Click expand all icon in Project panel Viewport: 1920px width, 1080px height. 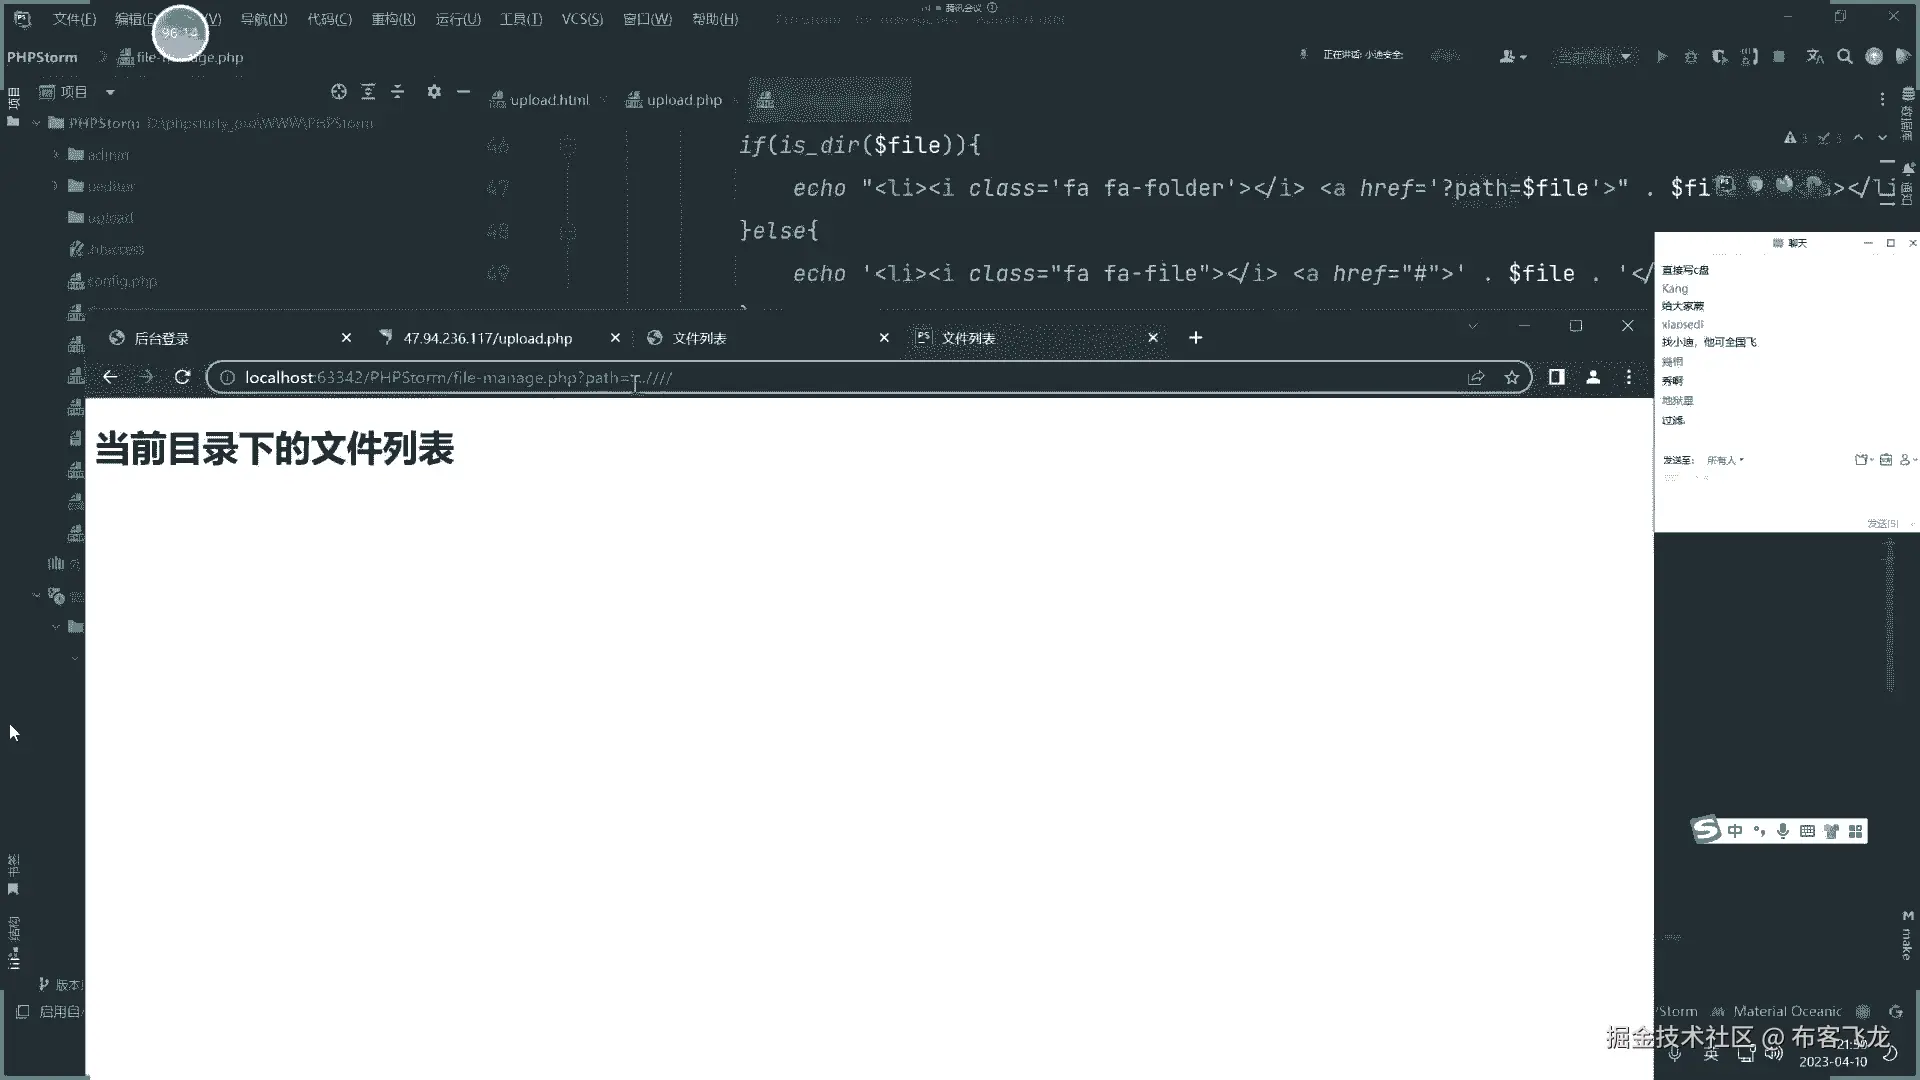click(368, 92)
